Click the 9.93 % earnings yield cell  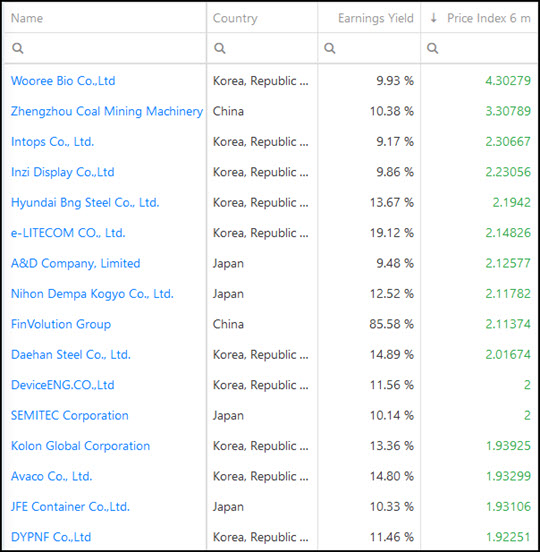[x=395, y=81]
